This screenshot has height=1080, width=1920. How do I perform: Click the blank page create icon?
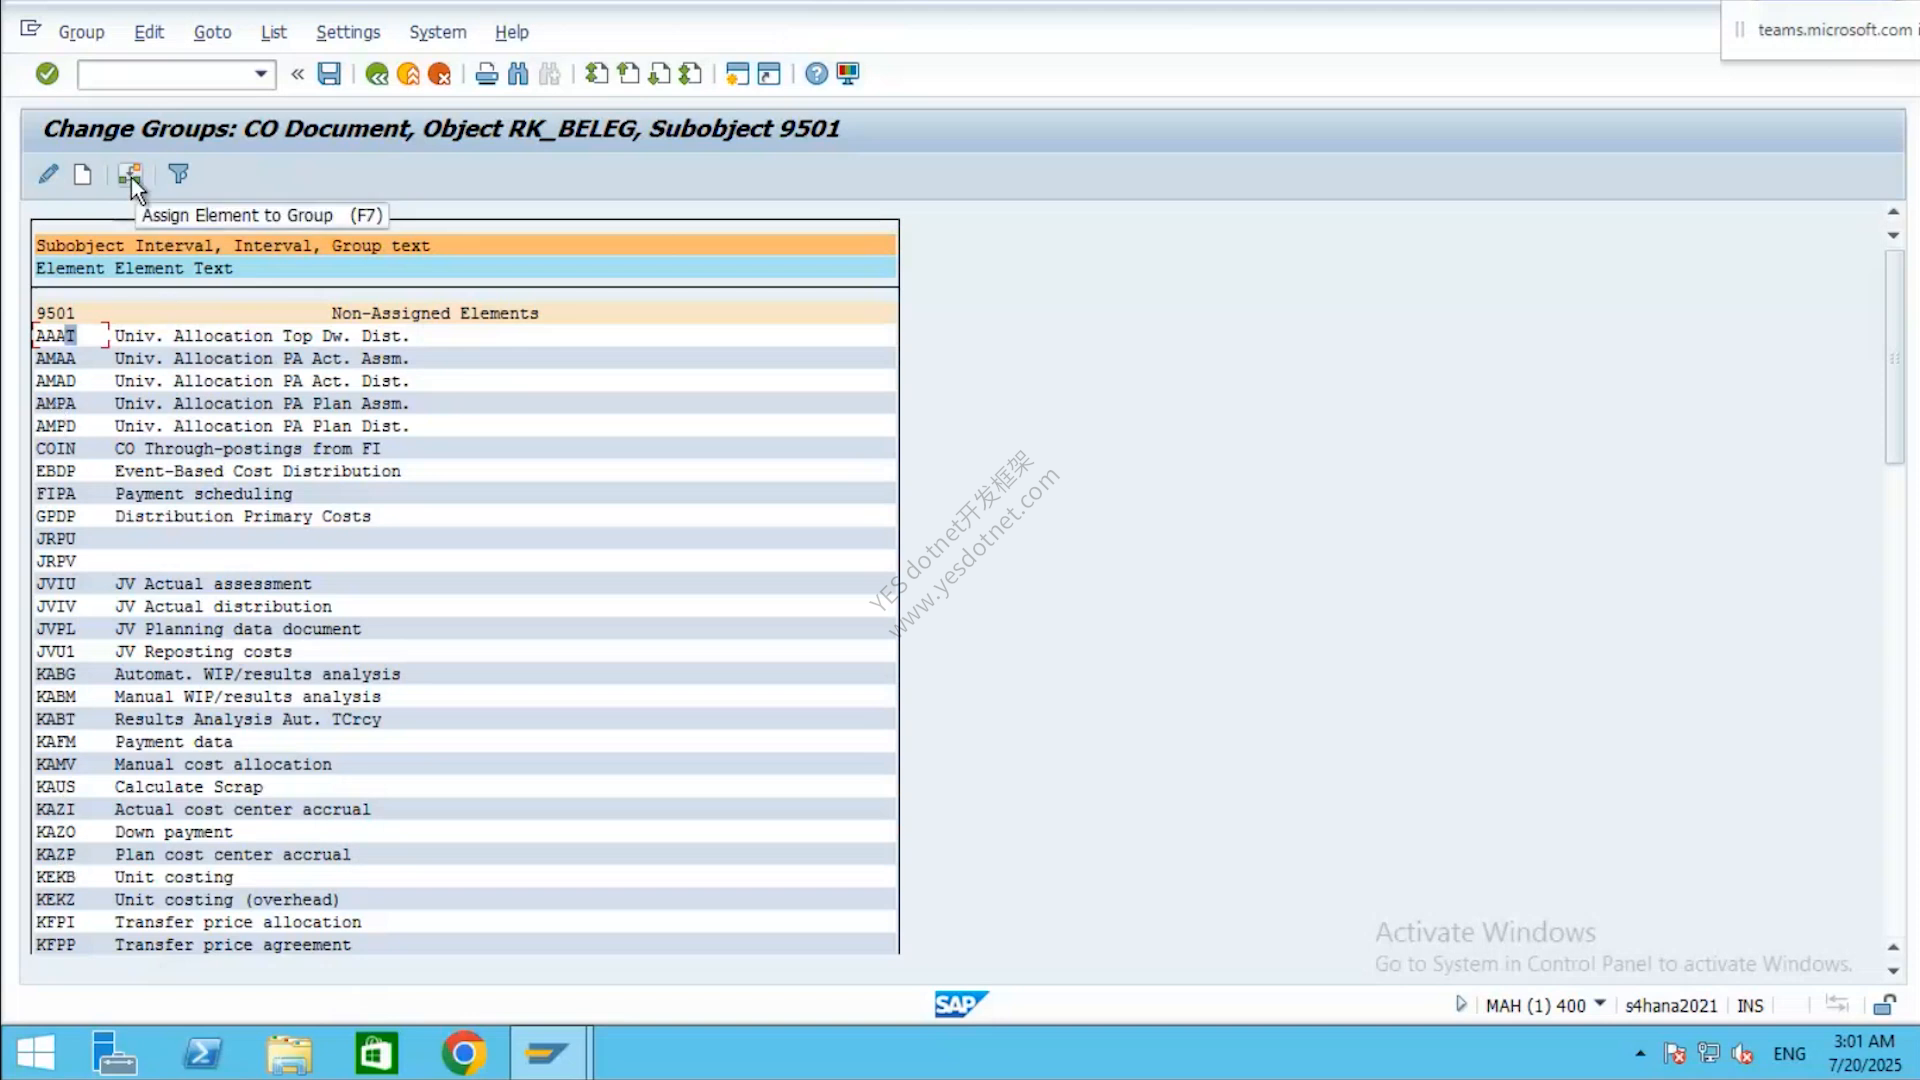pyautogui.click(x=83, y=174)
